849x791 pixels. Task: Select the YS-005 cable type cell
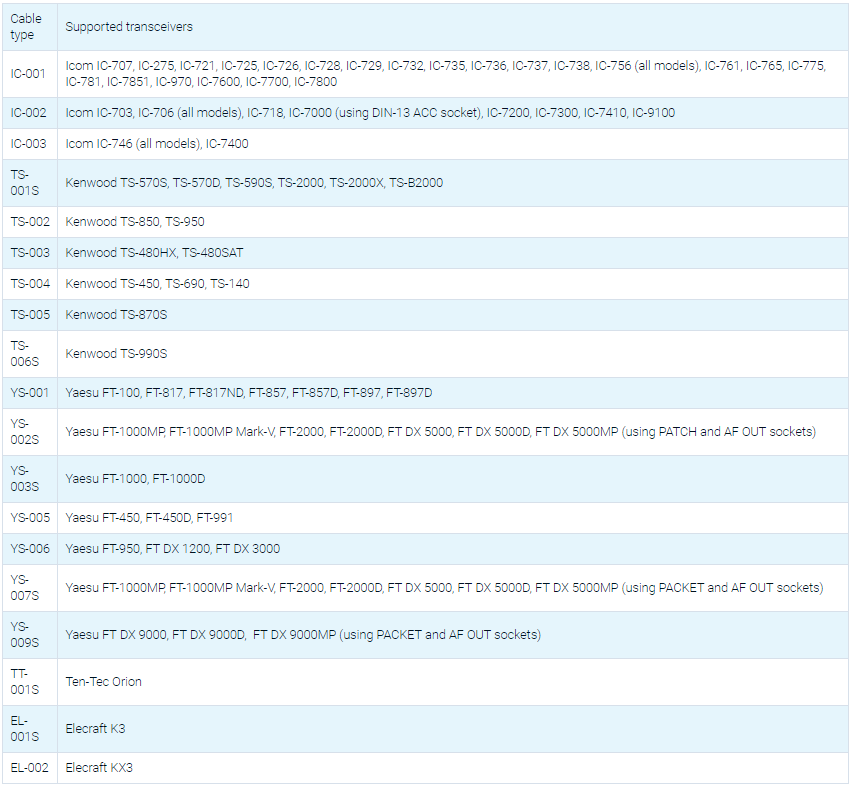click(x=30, y=518)
